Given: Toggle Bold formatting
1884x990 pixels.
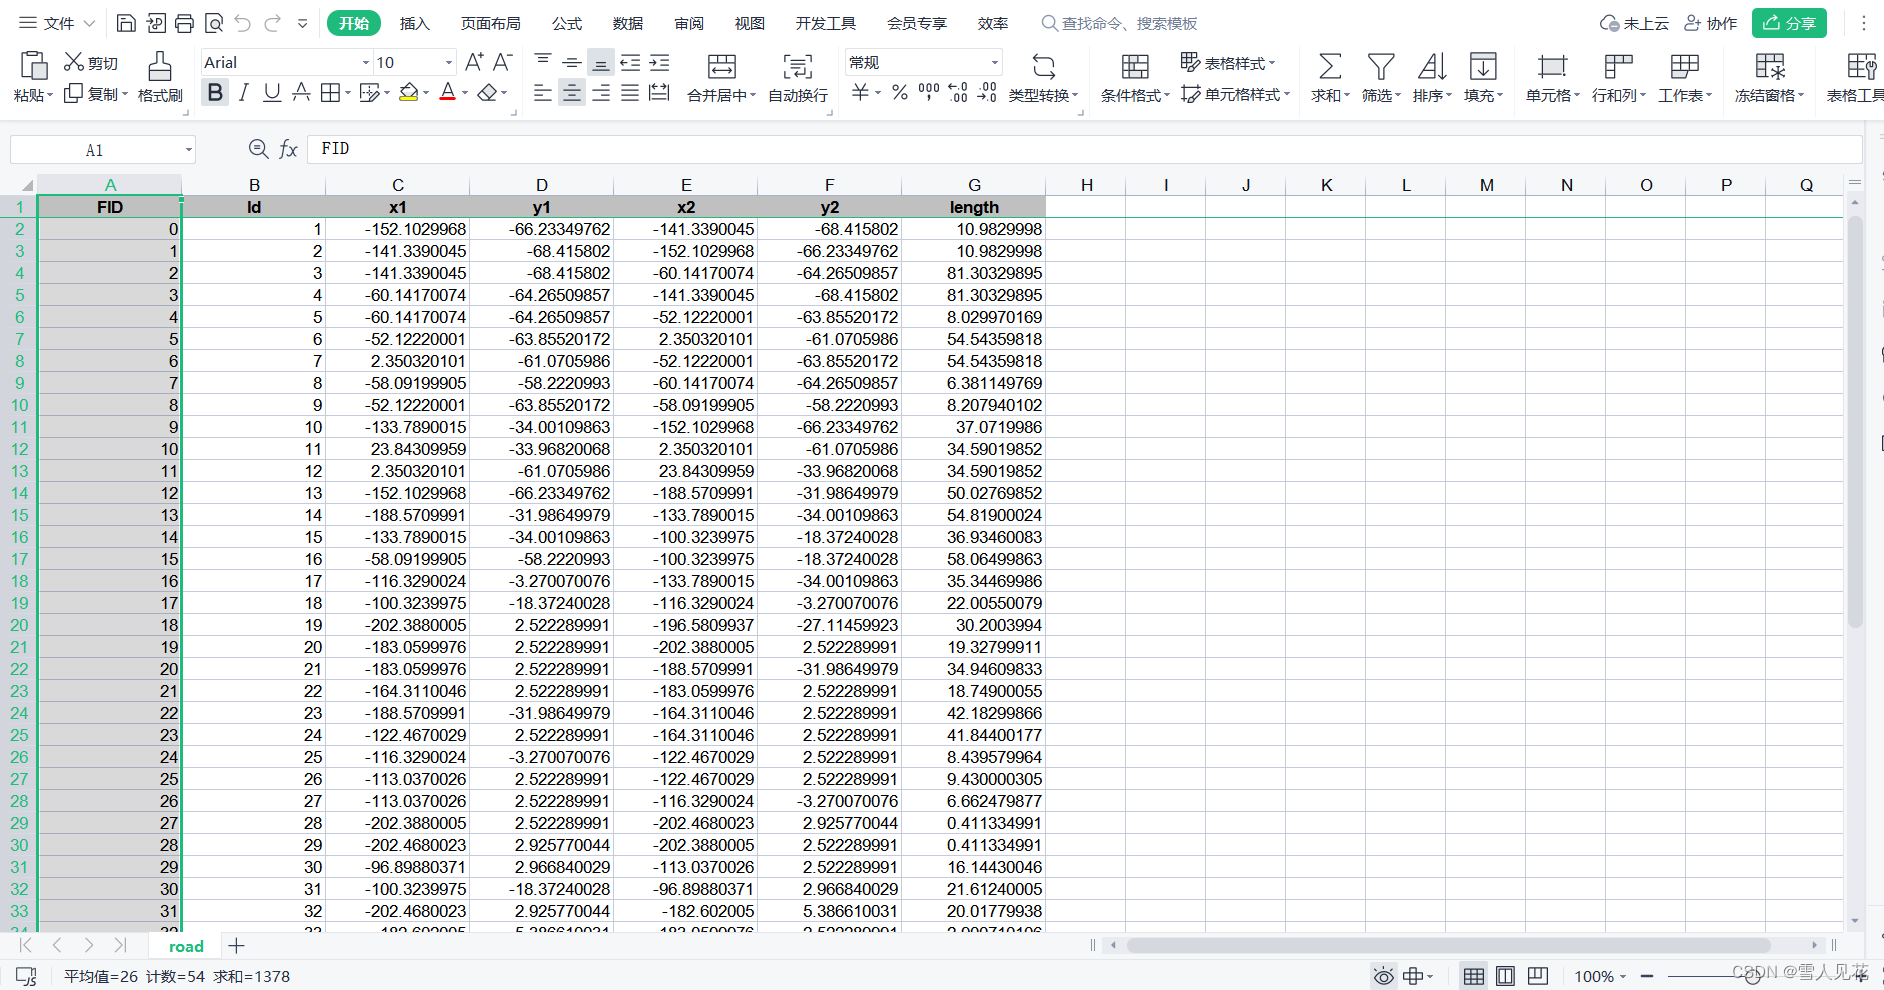Looking at the screenshot, I should 215,93.
